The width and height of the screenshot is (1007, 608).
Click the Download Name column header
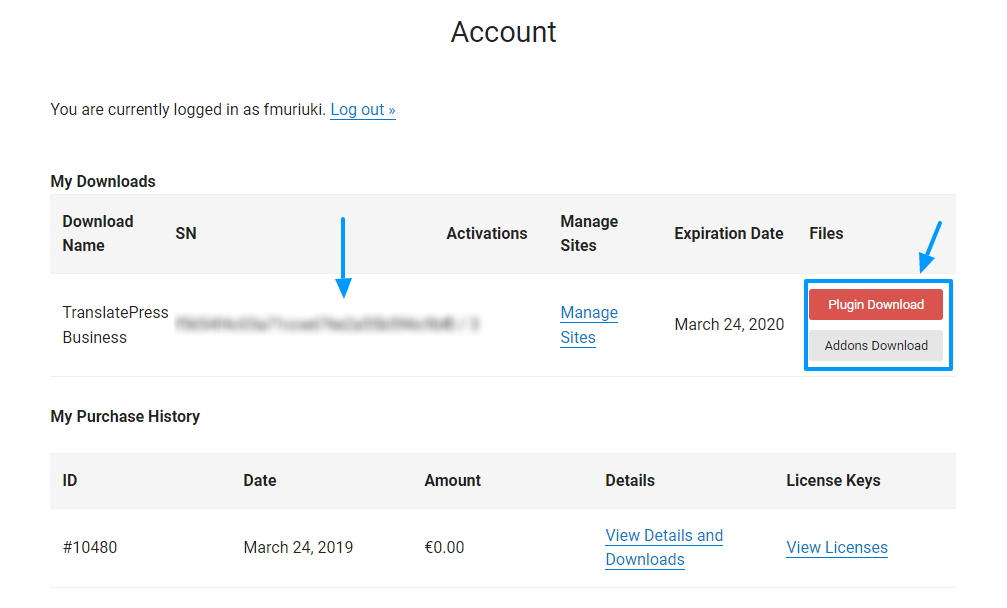click(x=98, y=234)
